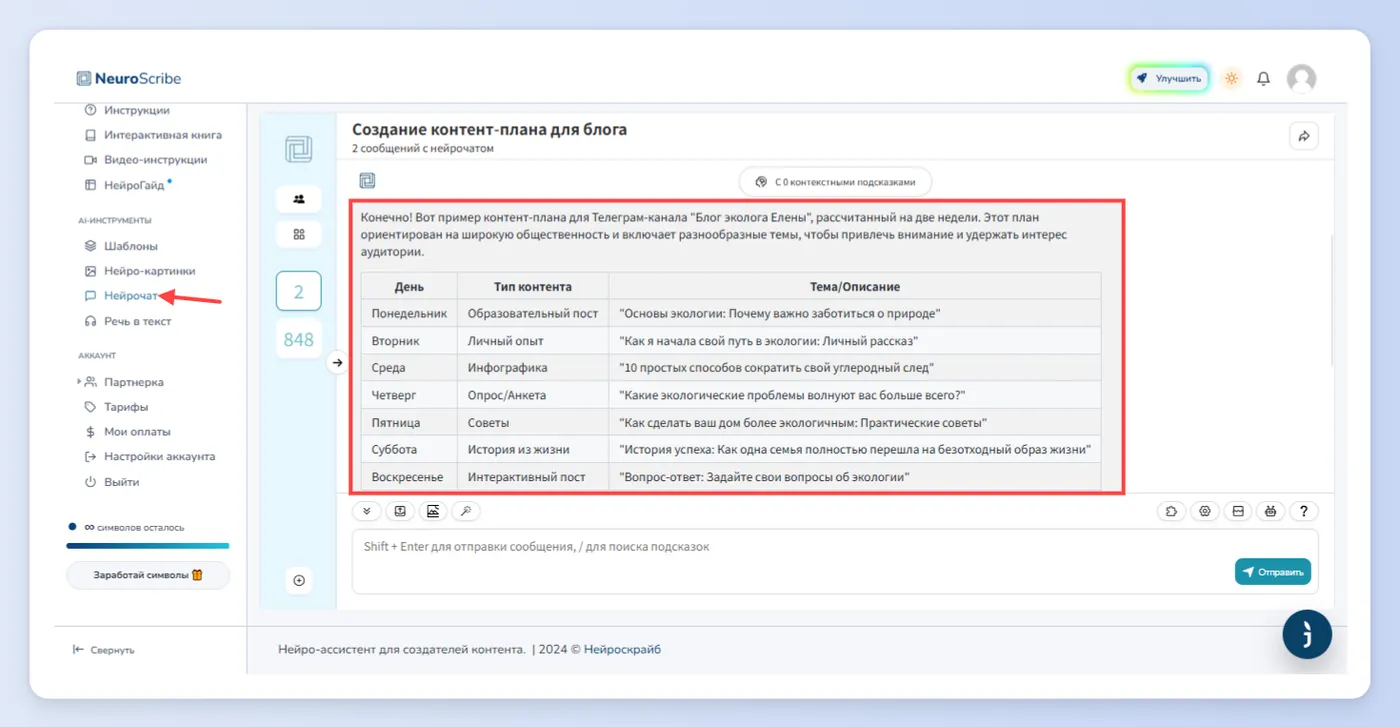
Task: Click the share arrow icon
Action: (1304, 136)
